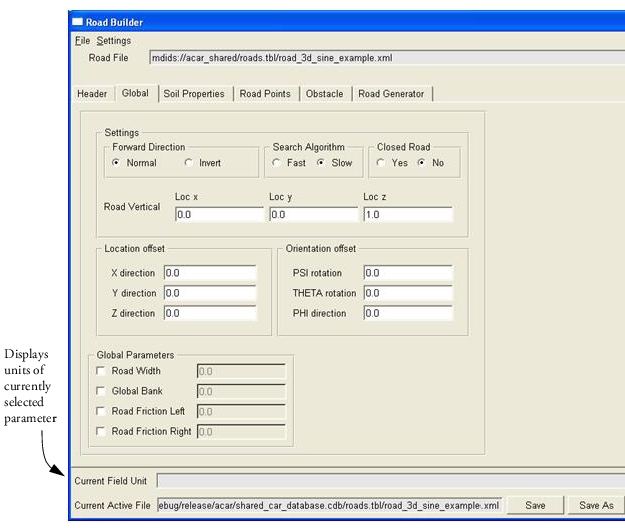
Task: Select Invert forward direction radio button
Action: 189,163
